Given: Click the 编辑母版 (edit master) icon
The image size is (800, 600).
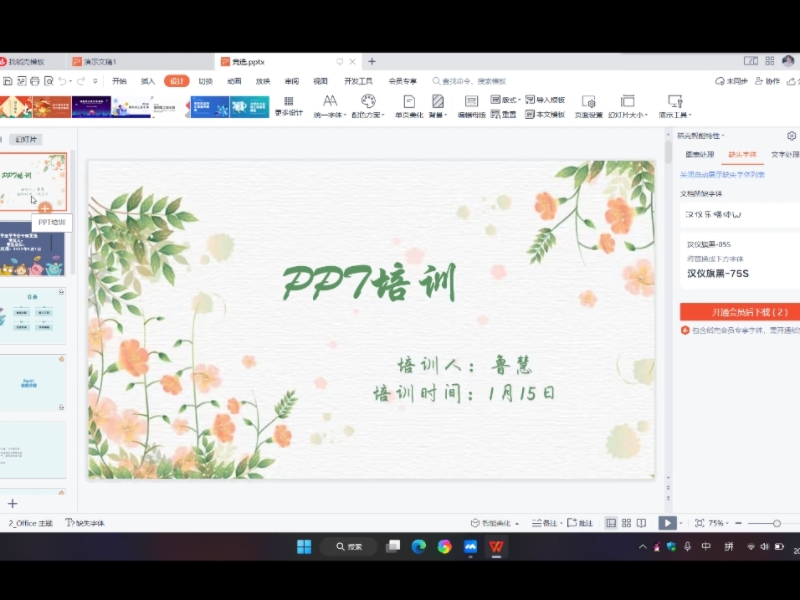Looking at the screenshot, I should 471,106.
